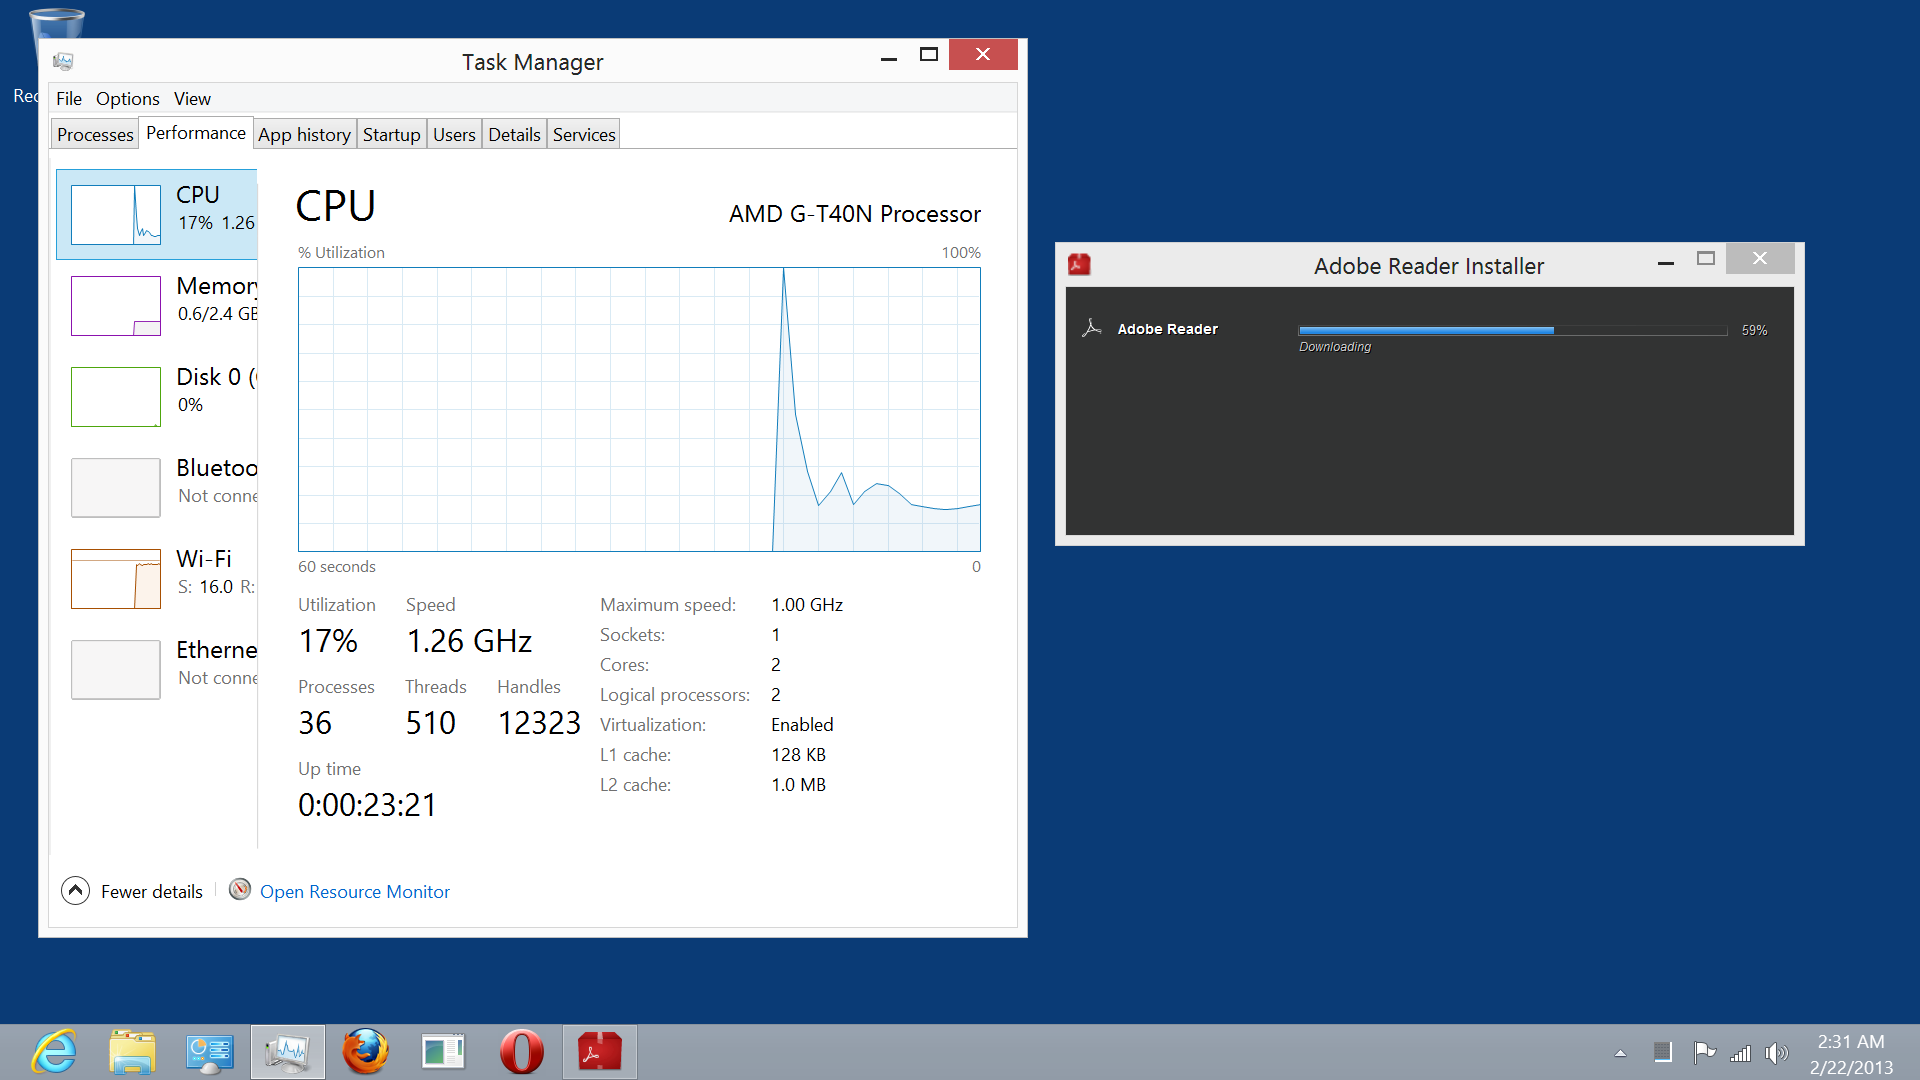Click the AMD G-T40N Processor label
Viewport: 1920px width, 1080px height.
click(855, 214)
